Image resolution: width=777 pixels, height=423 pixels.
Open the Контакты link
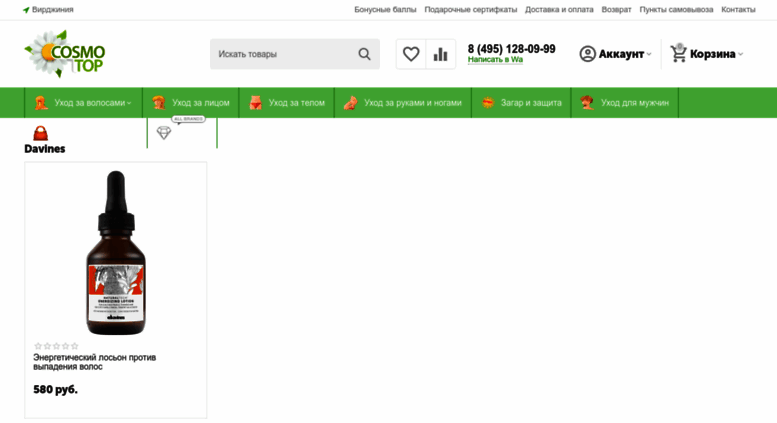[738, 9]
